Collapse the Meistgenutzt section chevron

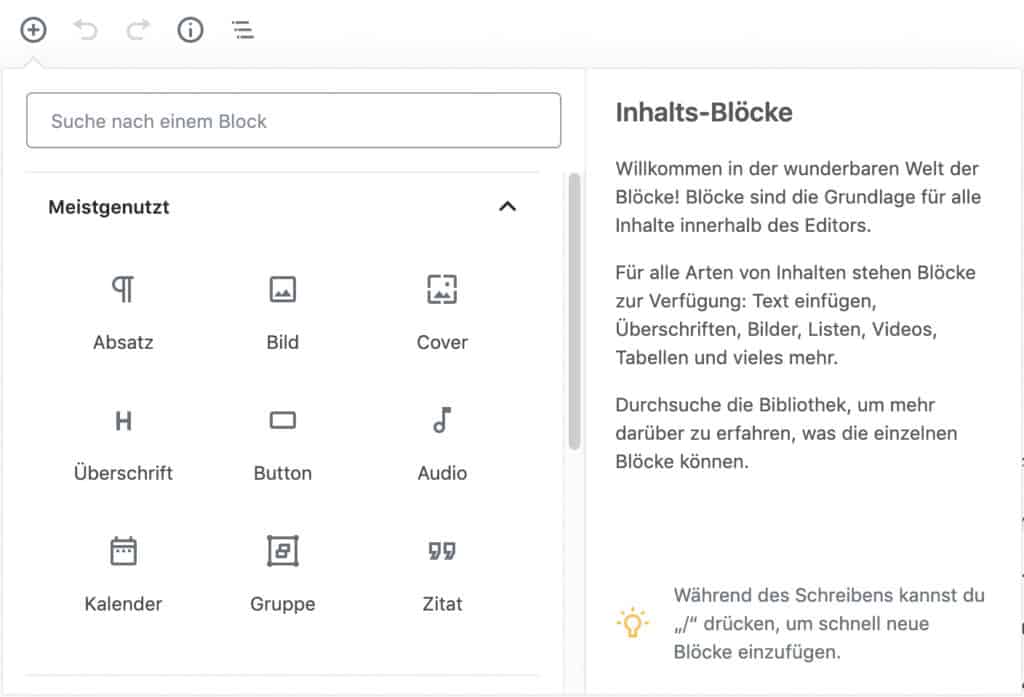click(x=507, y=206)
